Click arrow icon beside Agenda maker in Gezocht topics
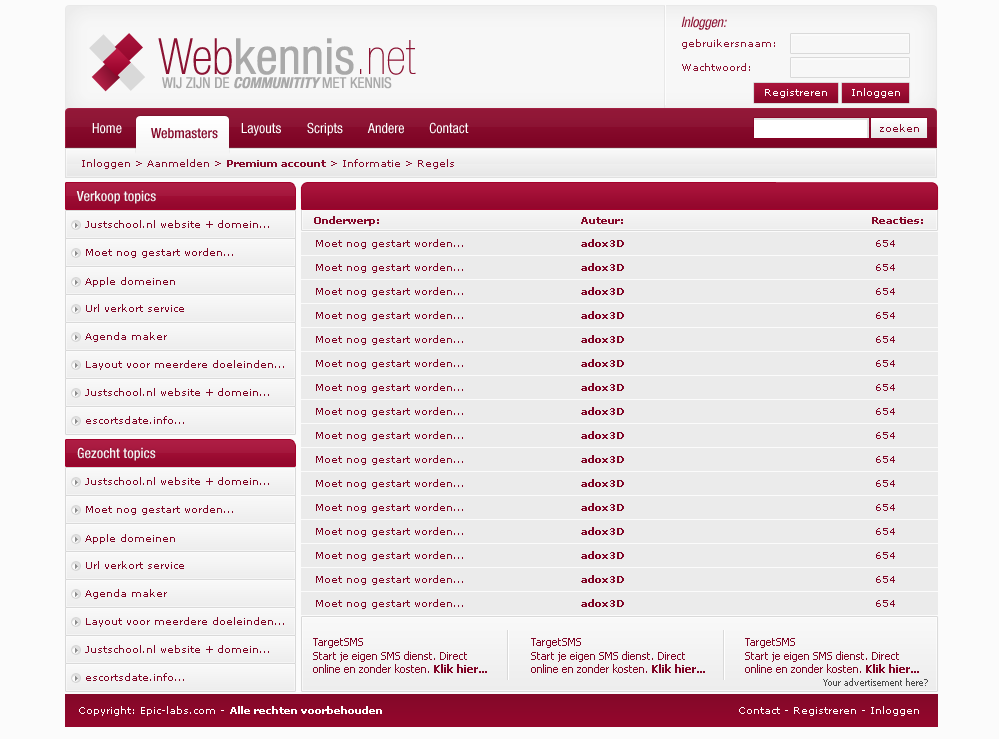The width and height of the screenshot is (999, 739). tap(76, 594)
